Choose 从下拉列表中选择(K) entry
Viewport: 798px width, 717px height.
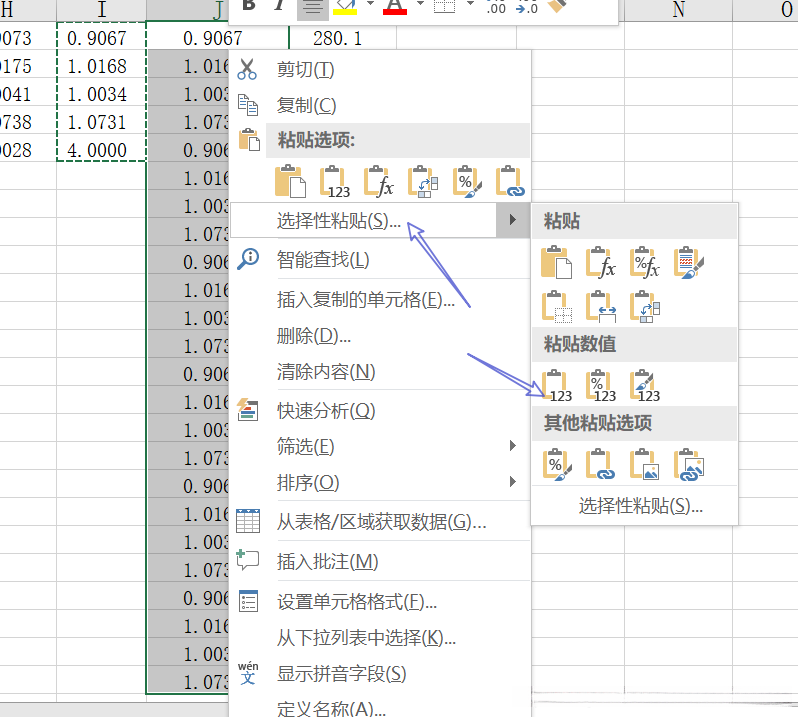point(366,637)
